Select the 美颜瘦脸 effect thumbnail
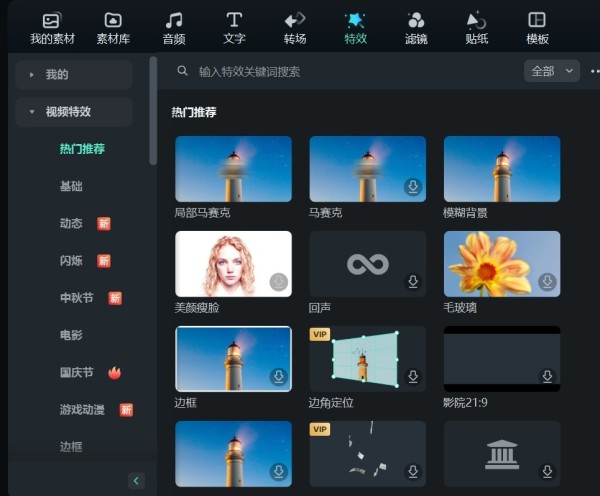This screenshot has width=600, height=496. point(233,264)
